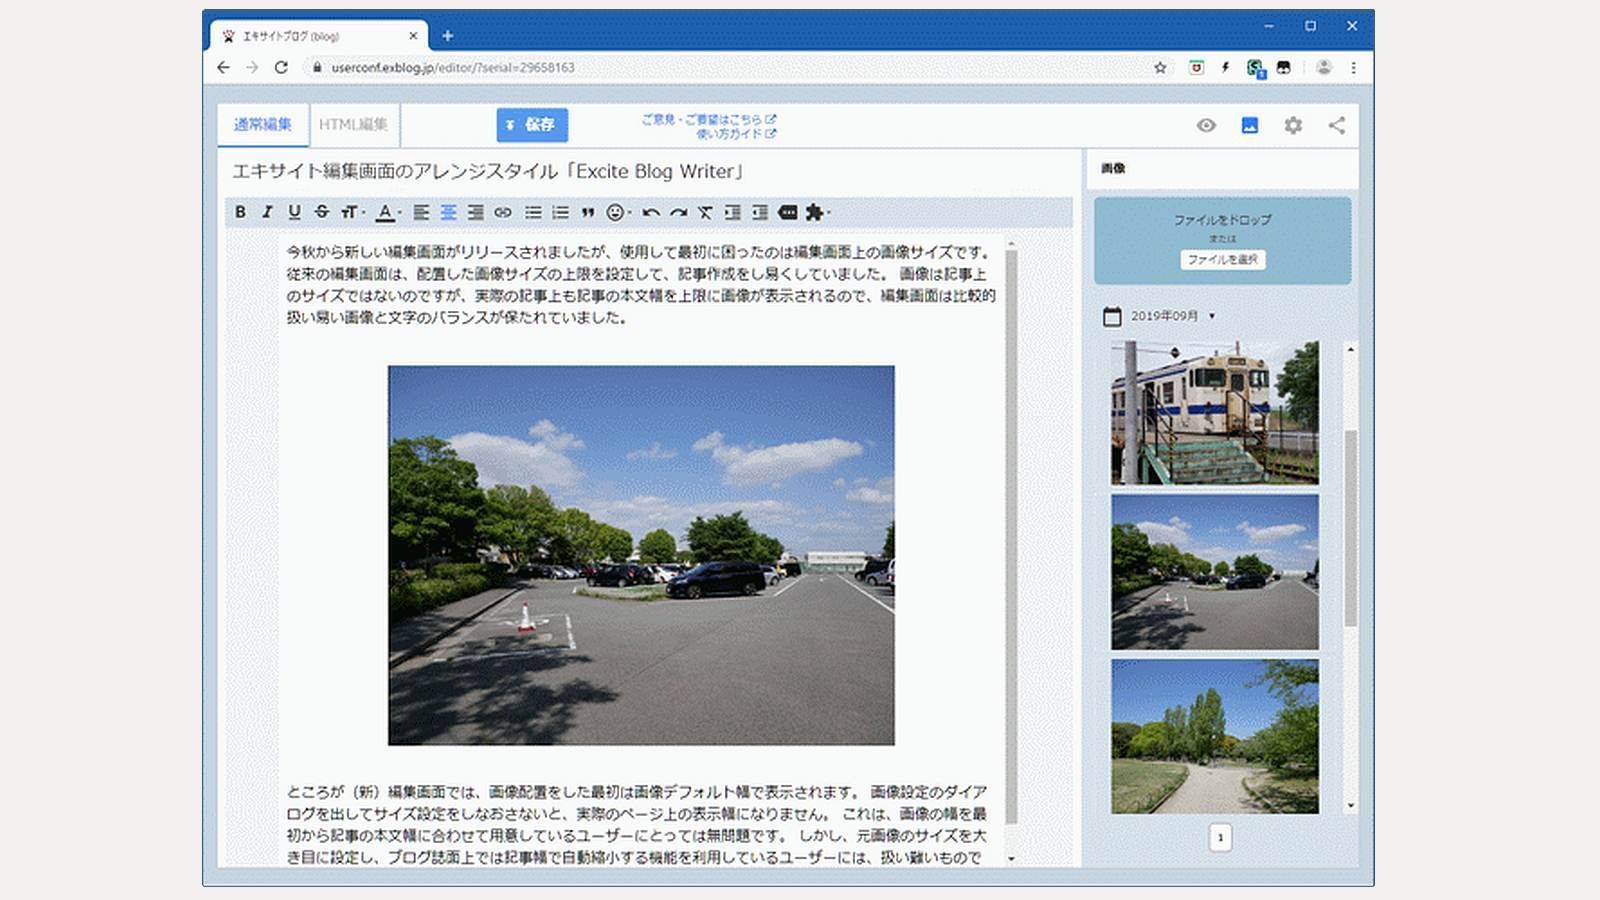The image size is (1600, 900).
Task: Click the image list scroll-down arrow
Action: click(1351, 806)
